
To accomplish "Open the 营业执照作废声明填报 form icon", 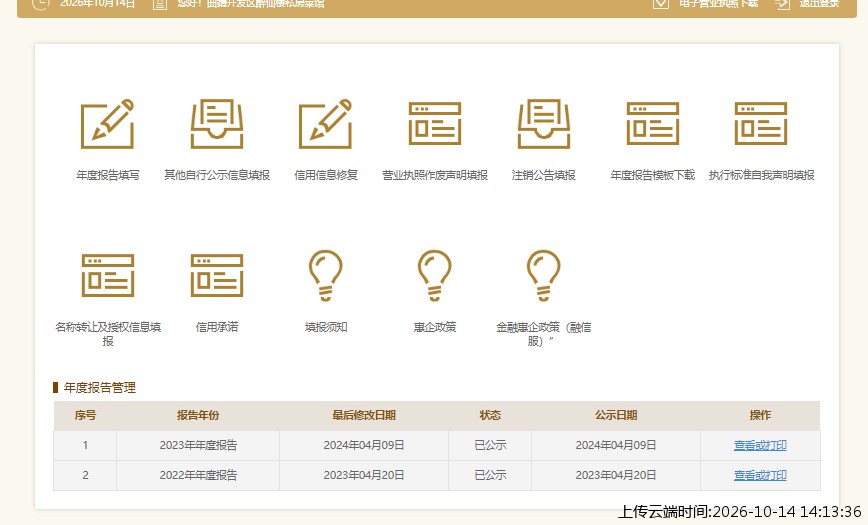I will pos(435,123).
